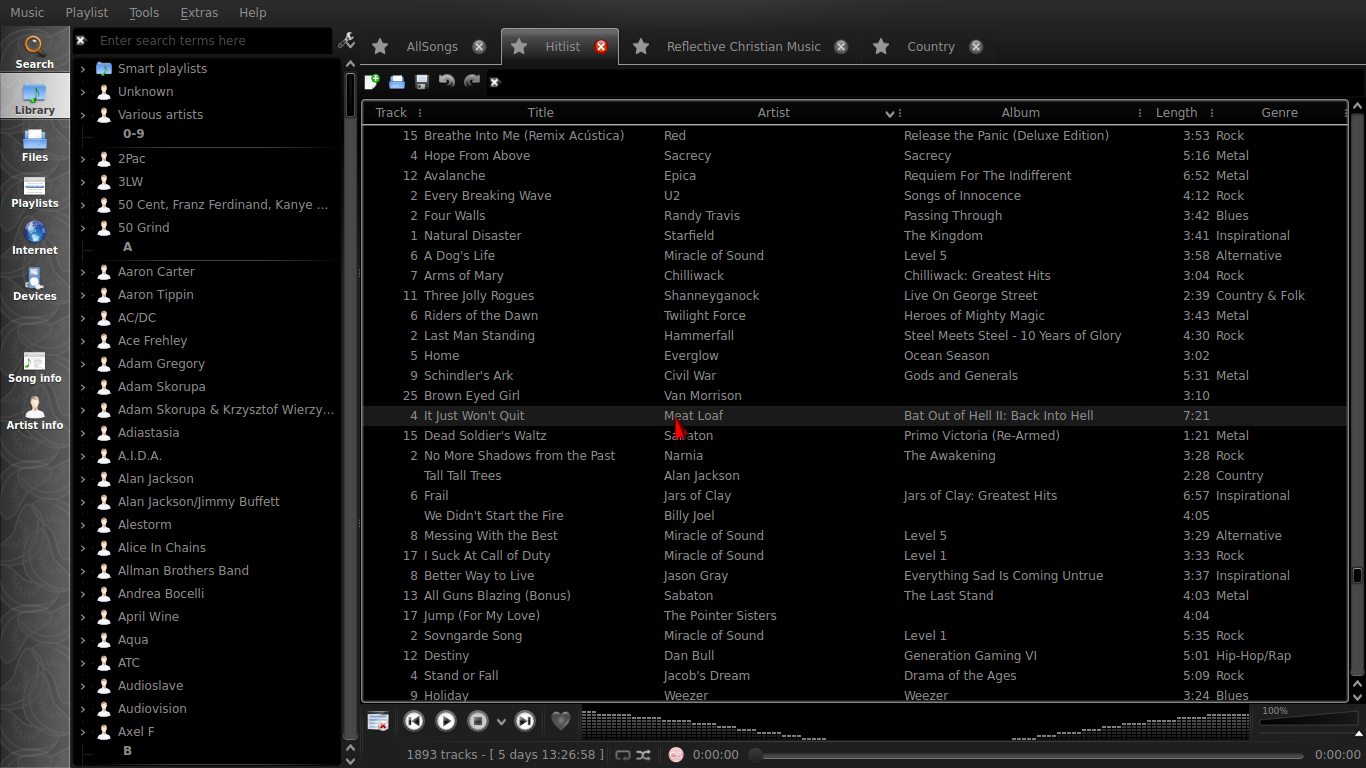Open the stop-after options dropdown arrow
1366x768 pixels.
pyautogui.click(x=501, y=722)
